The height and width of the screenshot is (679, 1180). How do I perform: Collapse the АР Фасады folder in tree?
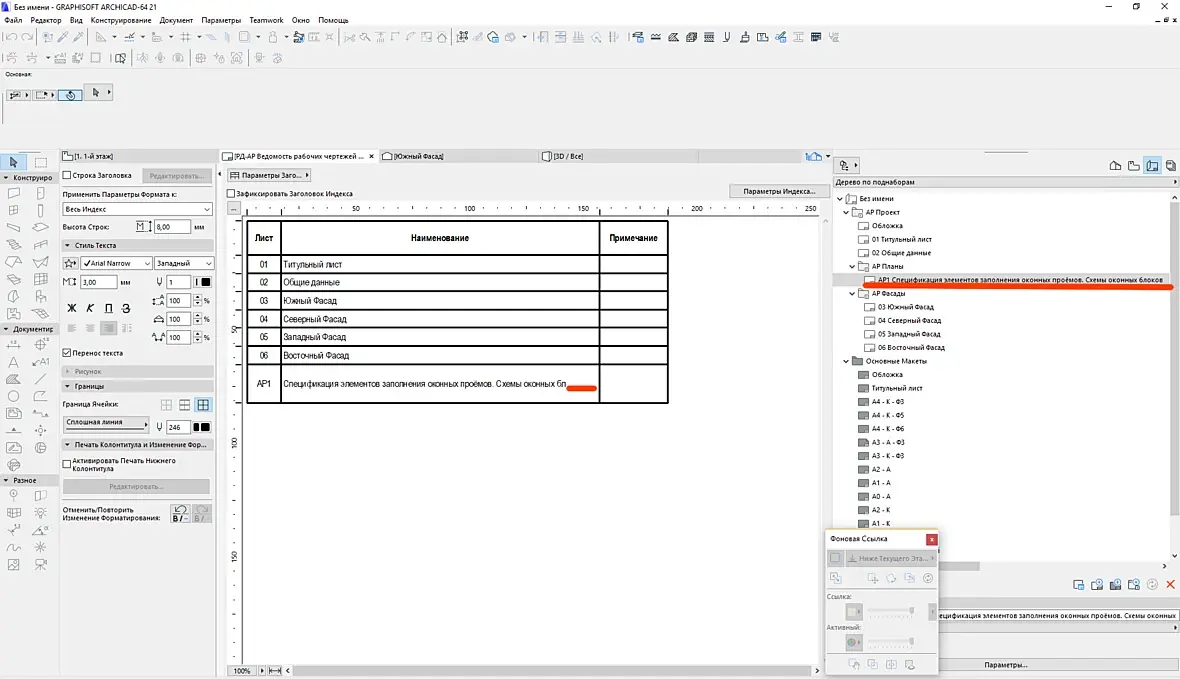[x=850, y=294]
